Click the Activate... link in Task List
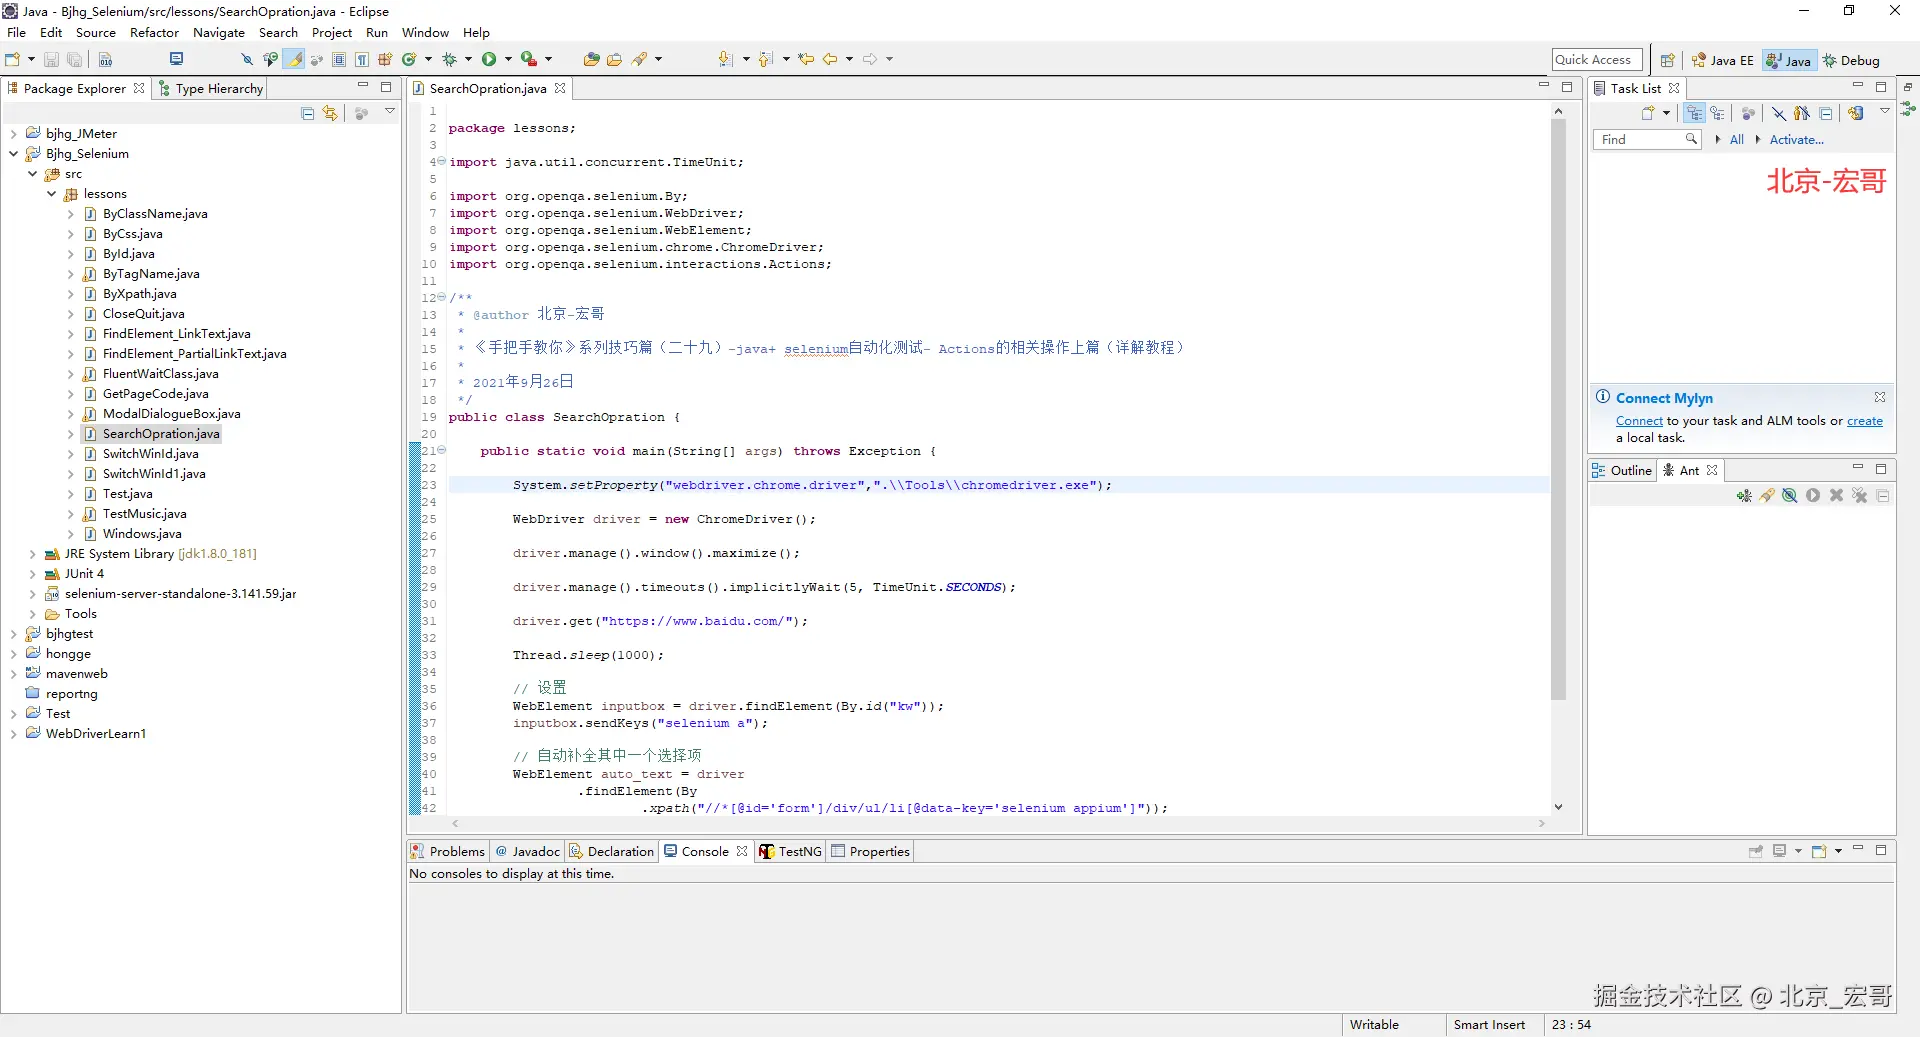The height and width of the screenshot is (1037, 1920). pyautogui.click(x=1796, y=140)
